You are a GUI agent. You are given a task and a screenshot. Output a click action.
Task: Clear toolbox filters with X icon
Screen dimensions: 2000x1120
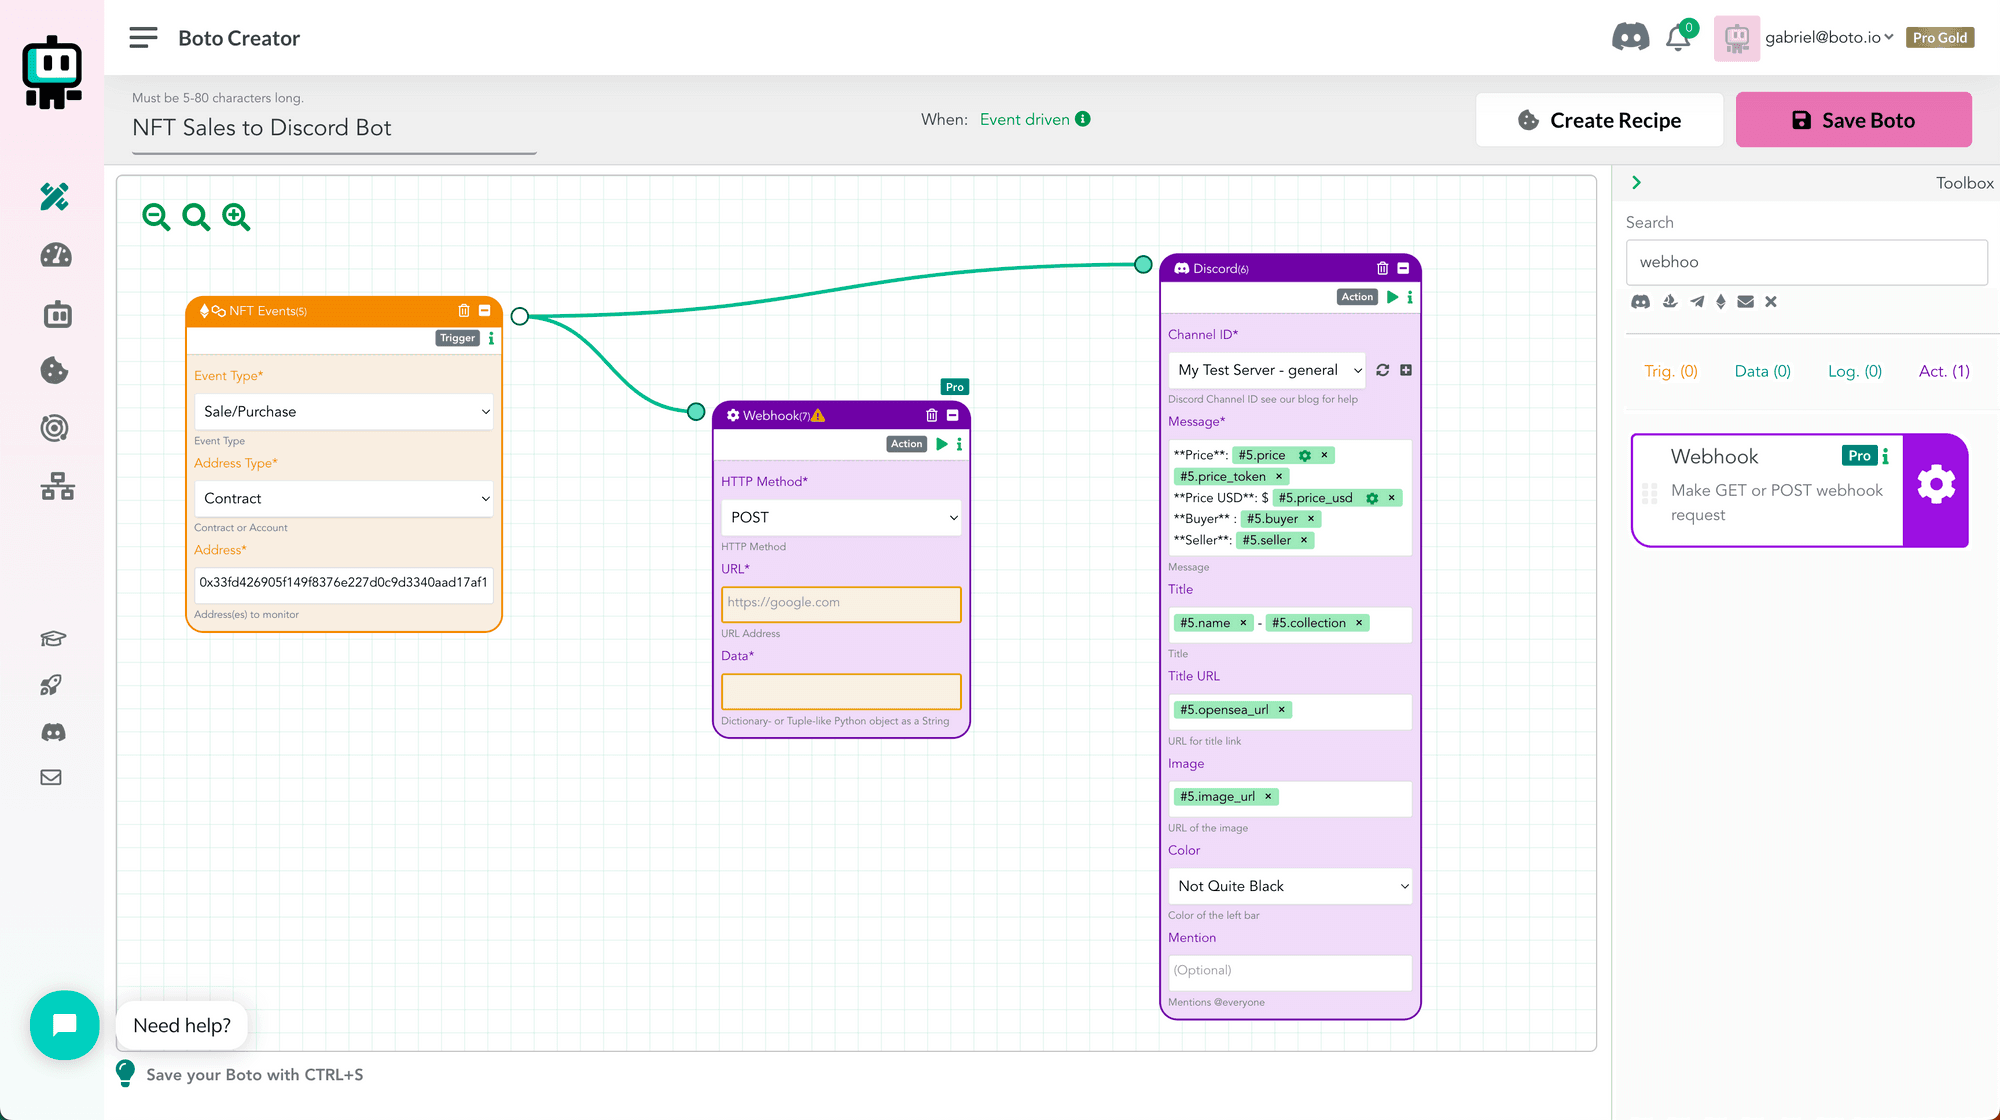pos(1771,301)
